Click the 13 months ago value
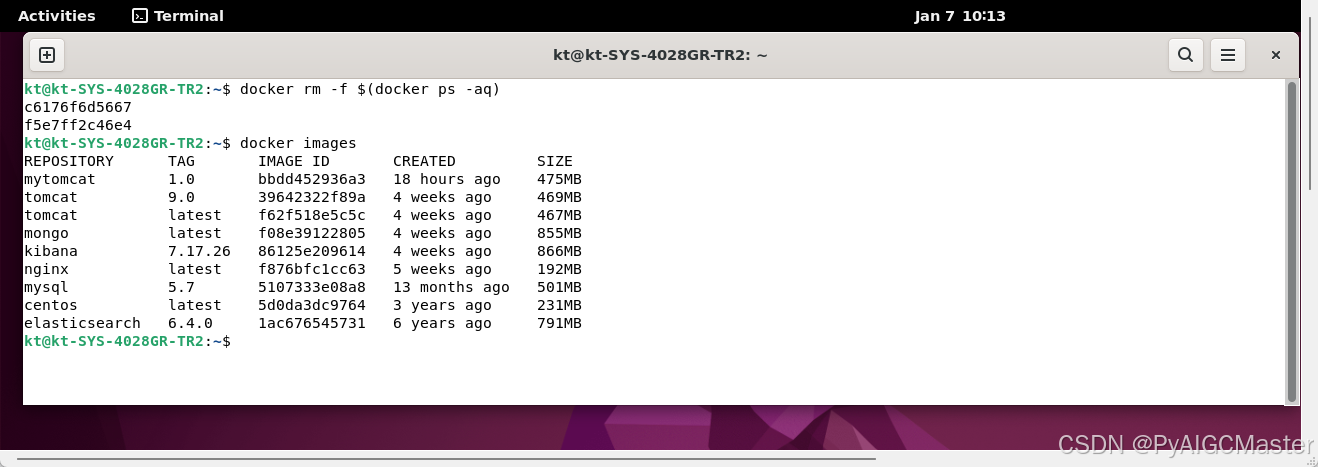The image size is (1318, 467). pyautogui.click(x=451, y=287)
